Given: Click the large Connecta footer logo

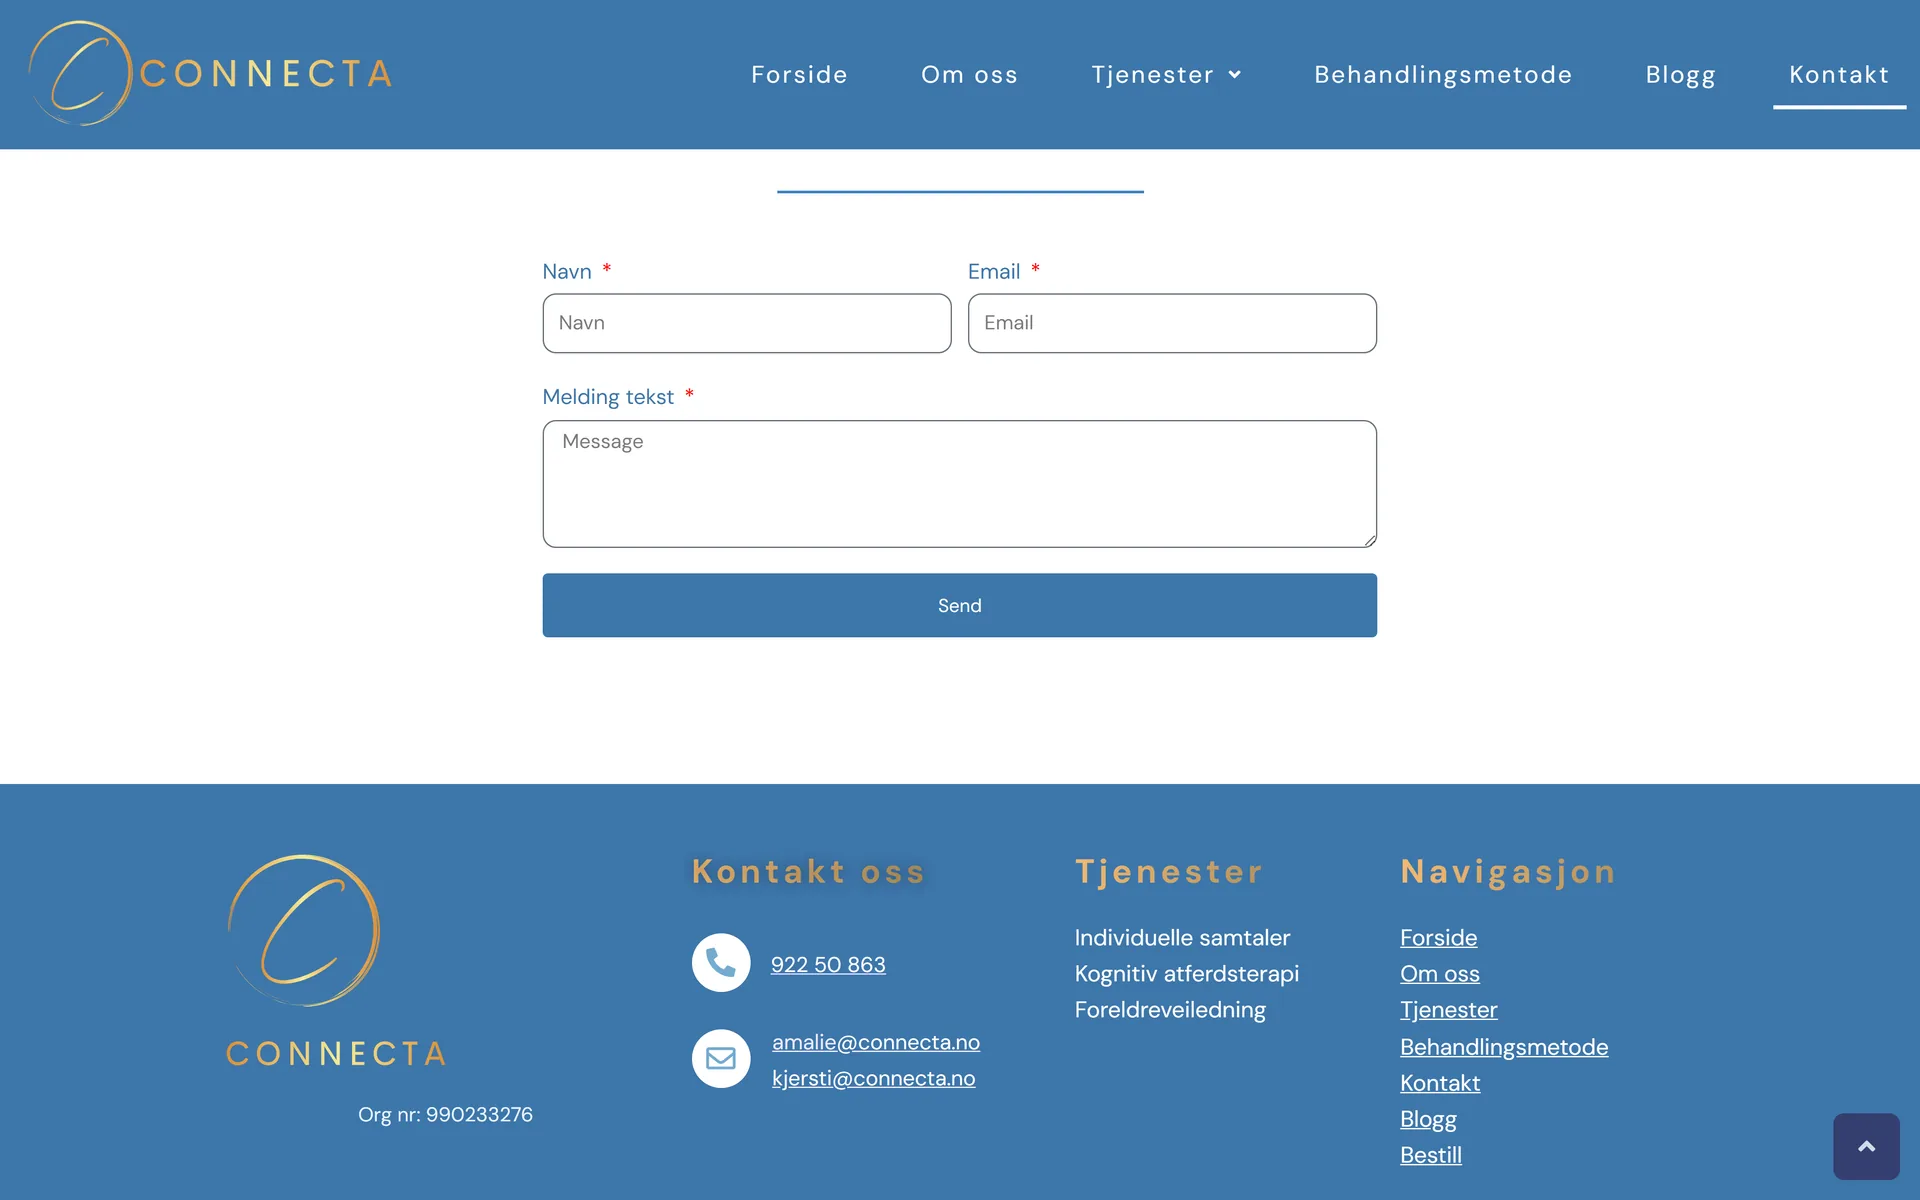Looking at the screenshot, I should click(337, 961).
